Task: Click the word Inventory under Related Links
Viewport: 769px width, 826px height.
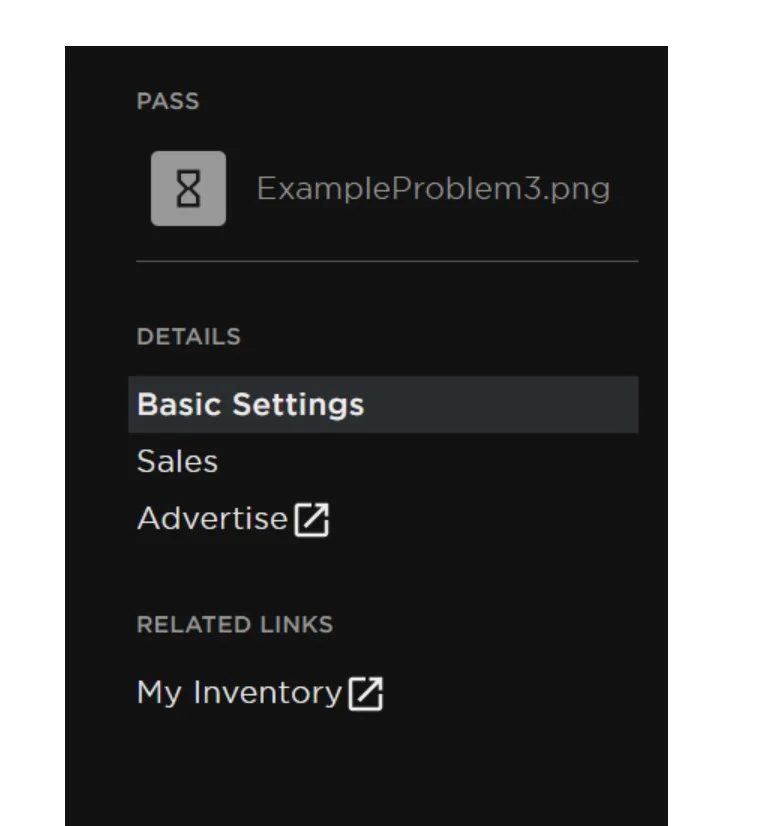Action: pos(267,693)
